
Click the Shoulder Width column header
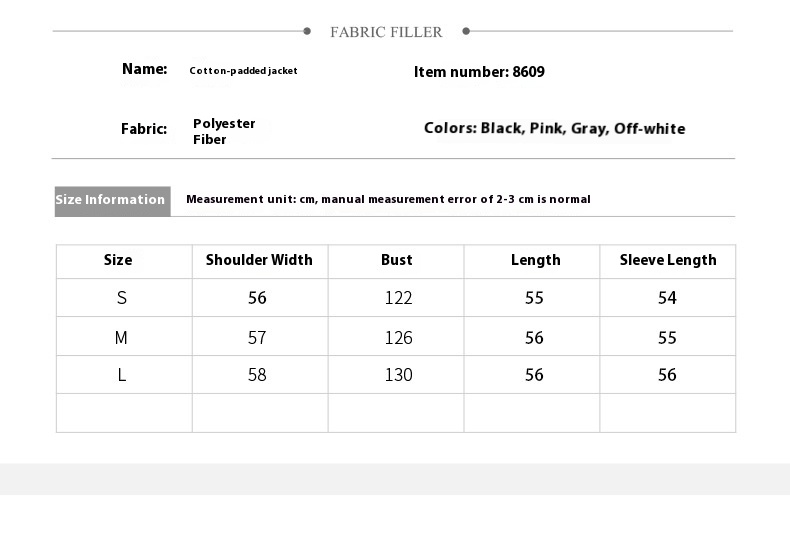pos(259,260)
